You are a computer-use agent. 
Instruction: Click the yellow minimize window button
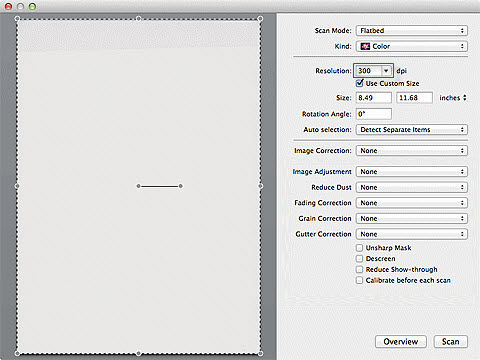pos(20,6)
